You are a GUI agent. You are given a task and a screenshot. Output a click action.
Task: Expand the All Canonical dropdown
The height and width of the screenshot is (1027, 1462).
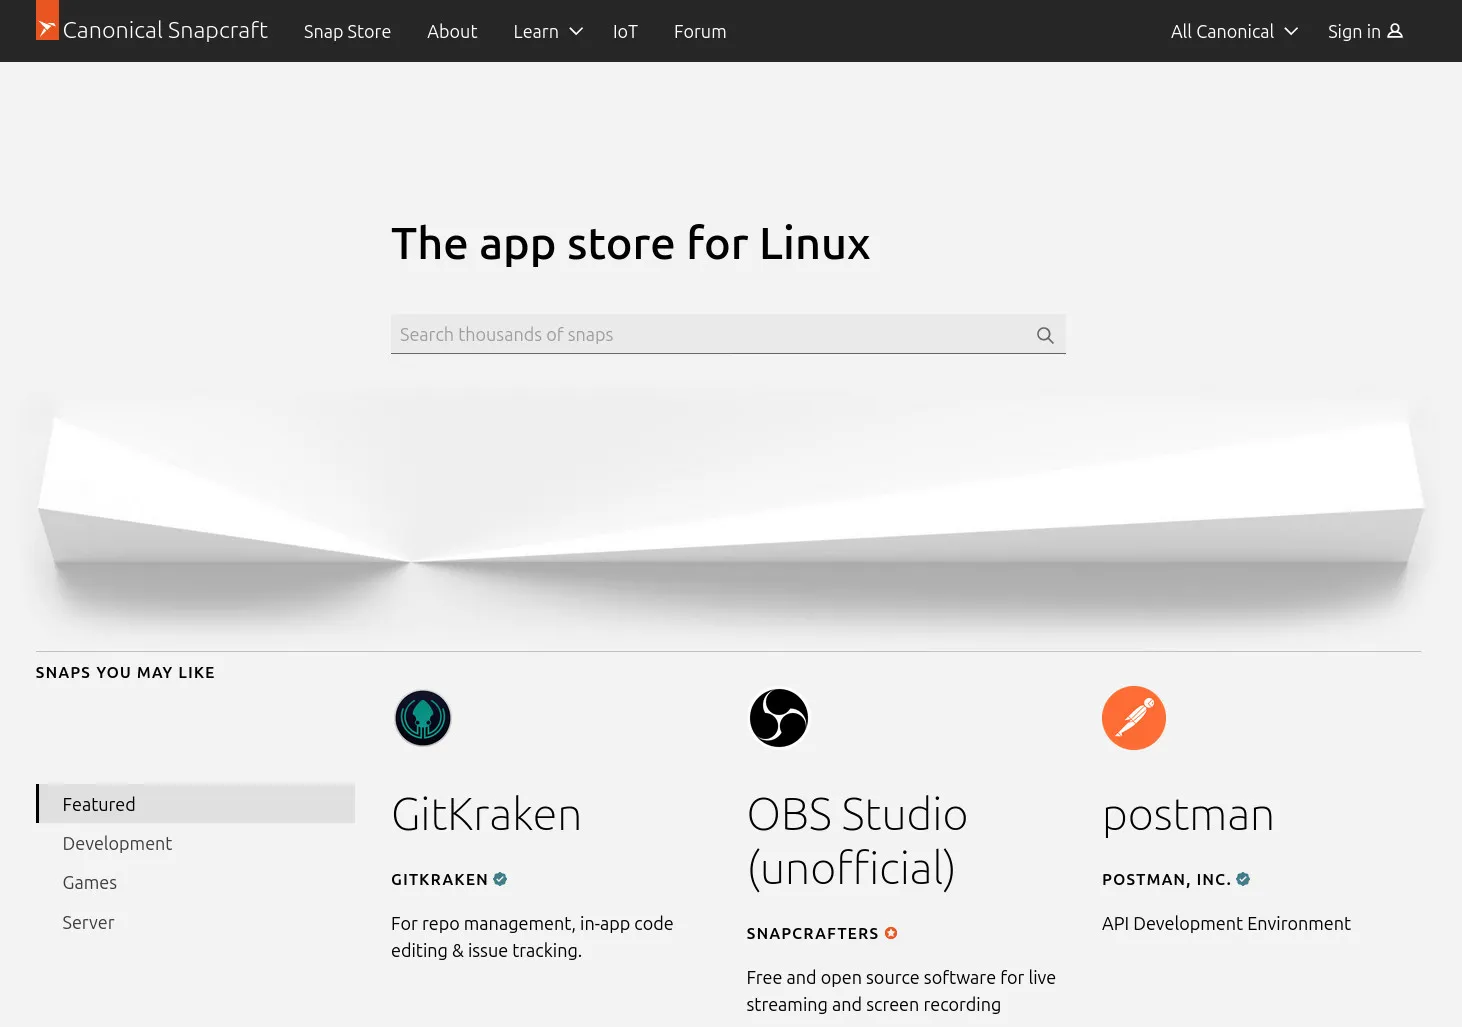pyautogui.click(x=1234, y=31)
